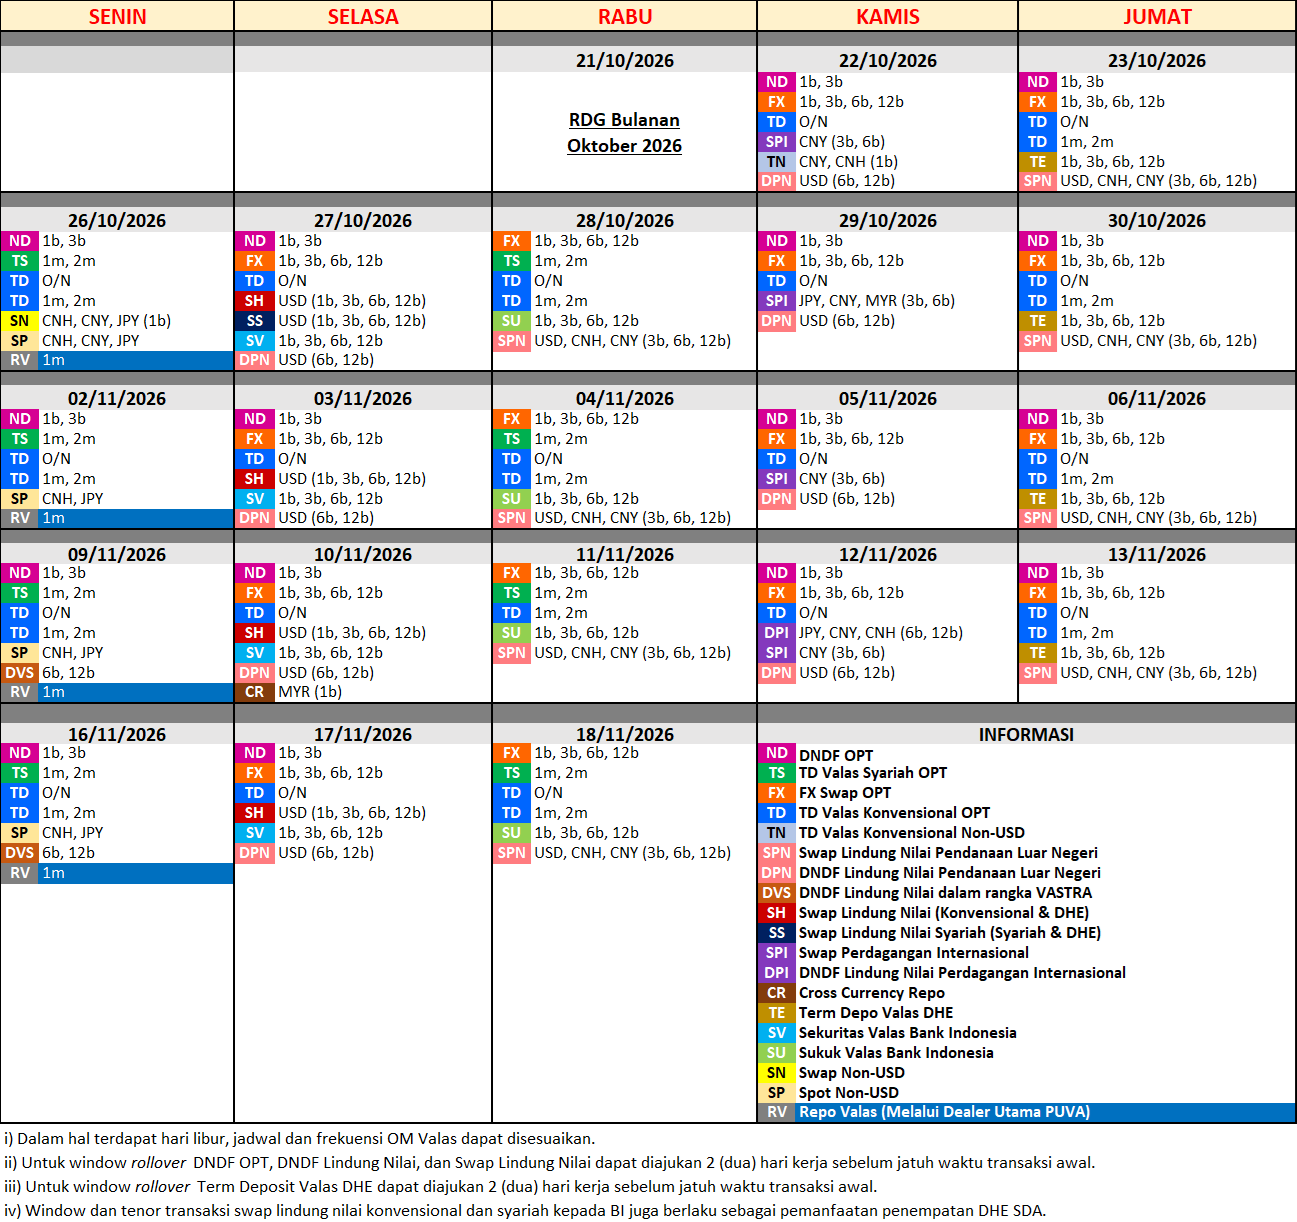Viewport: 1297px width, 1222px height.
Task: Click the date heading 04/11/2026
Action: tap(625, 398)
